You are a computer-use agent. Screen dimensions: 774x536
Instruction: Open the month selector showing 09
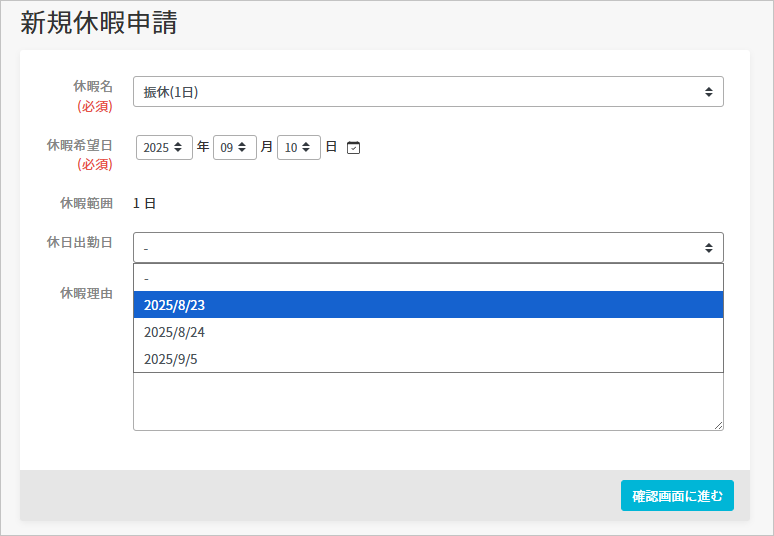235,148
